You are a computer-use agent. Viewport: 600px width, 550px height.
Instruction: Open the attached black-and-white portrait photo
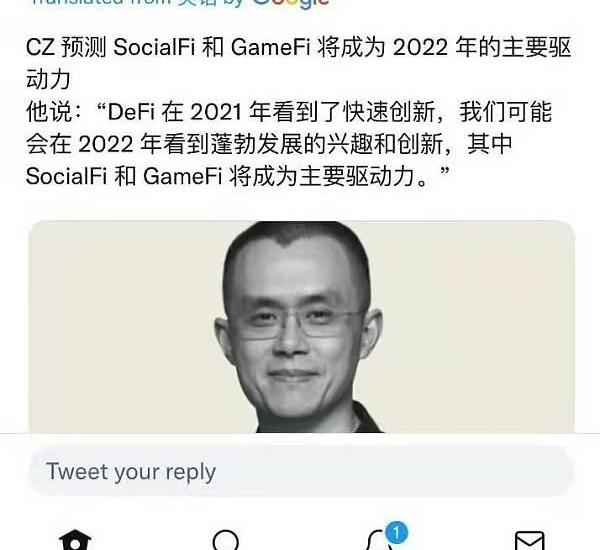tap(302, 327)
